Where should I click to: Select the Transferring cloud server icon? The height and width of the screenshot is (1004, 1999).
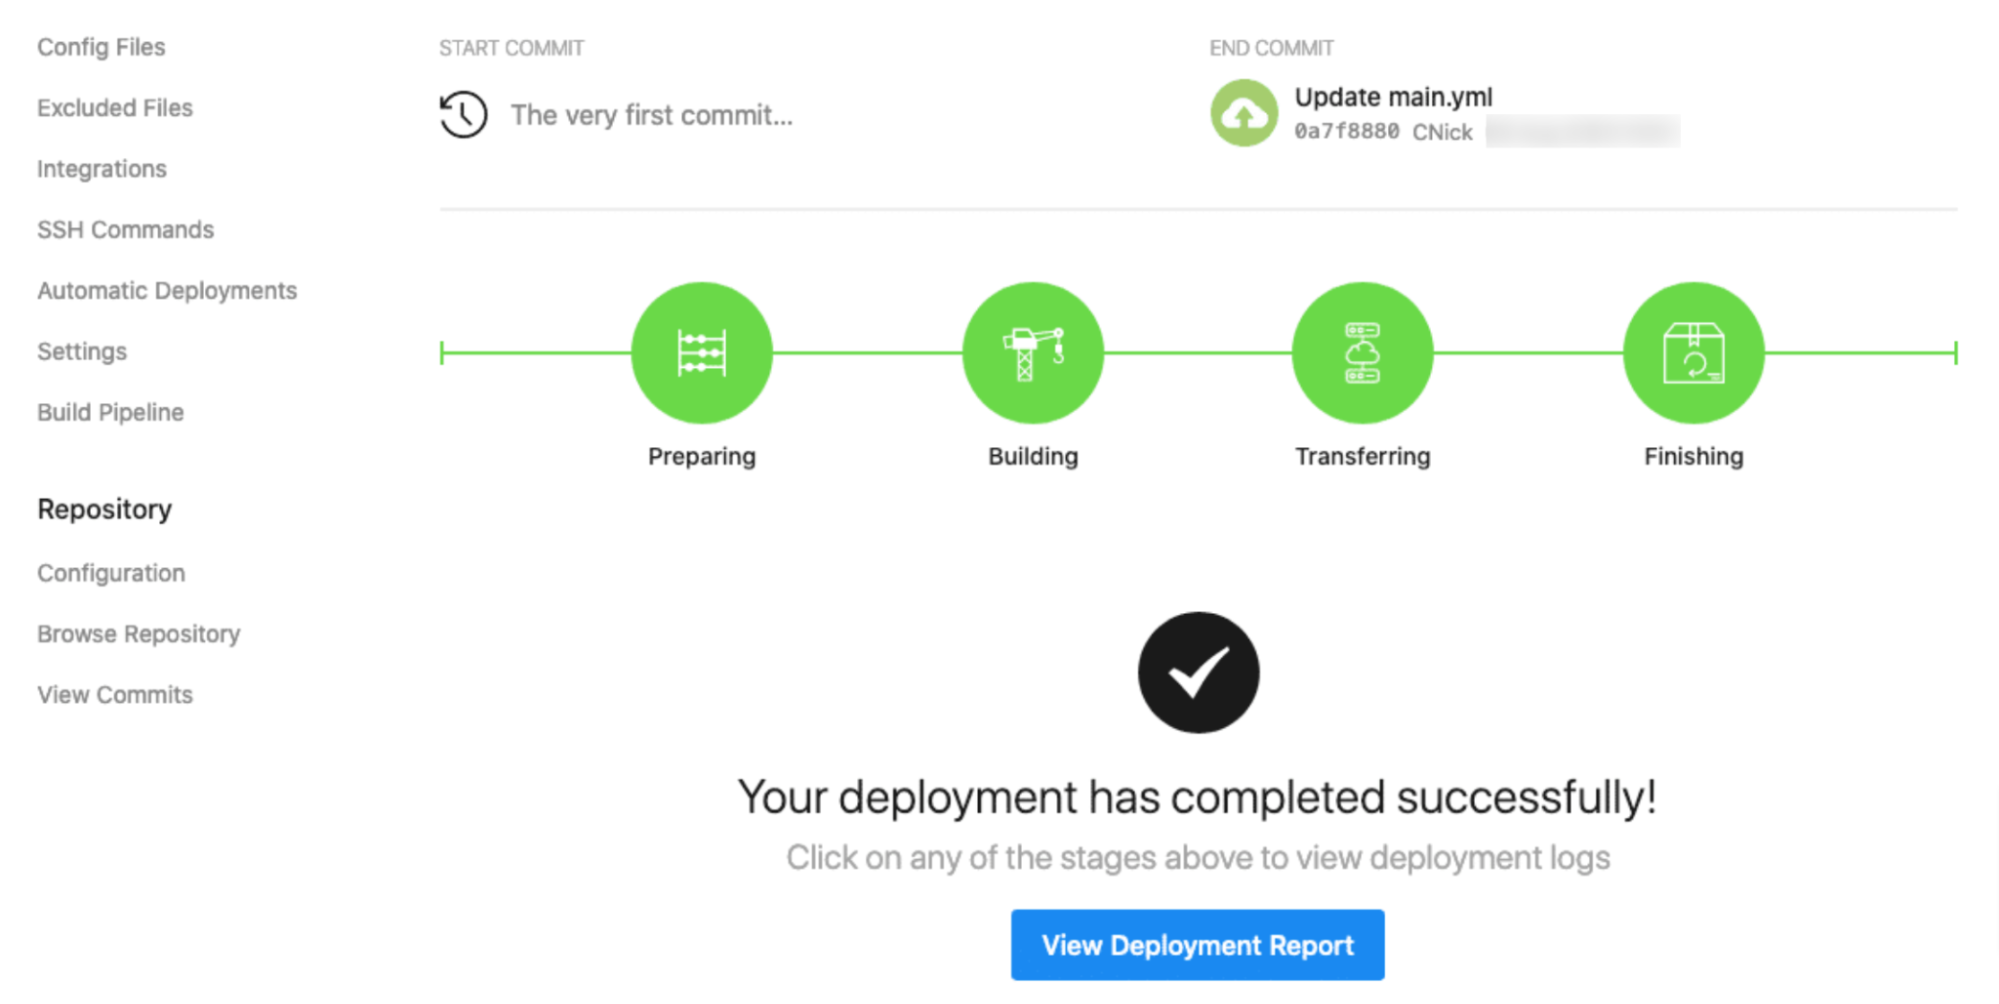pos(1362,352)
